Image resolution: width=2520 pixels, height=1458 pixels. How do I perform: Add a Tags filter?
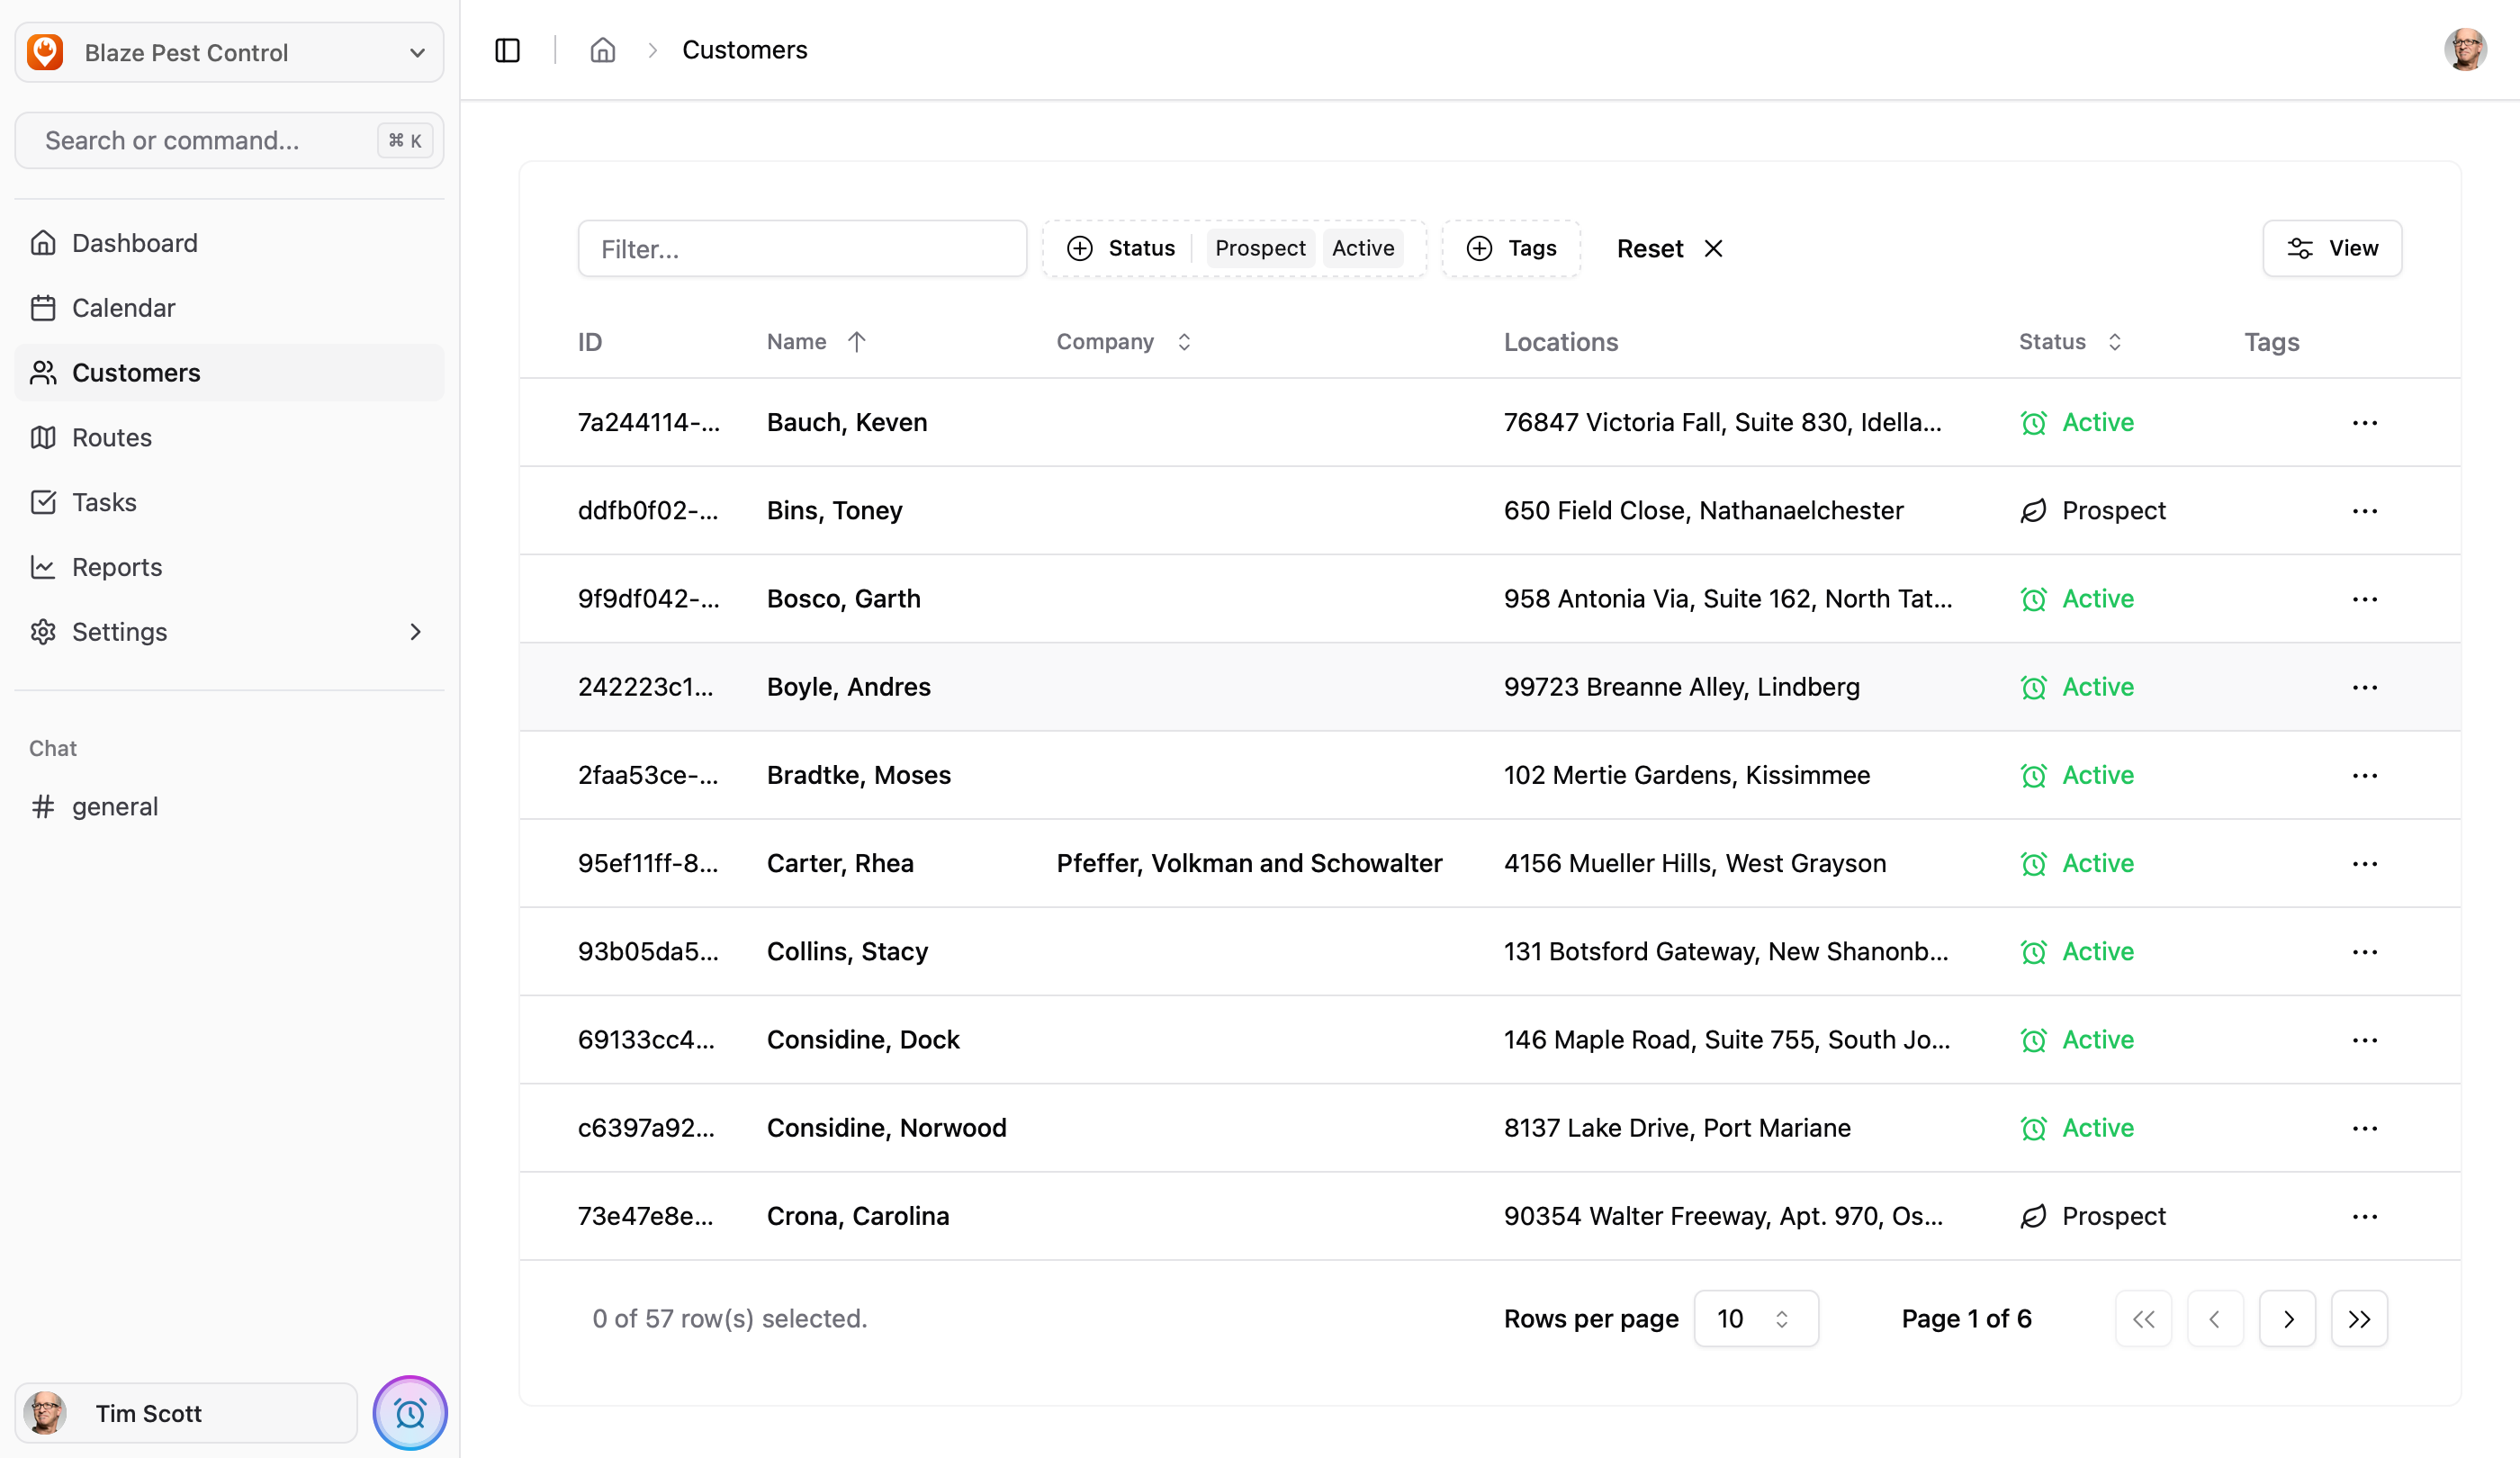pos(1510,248)
